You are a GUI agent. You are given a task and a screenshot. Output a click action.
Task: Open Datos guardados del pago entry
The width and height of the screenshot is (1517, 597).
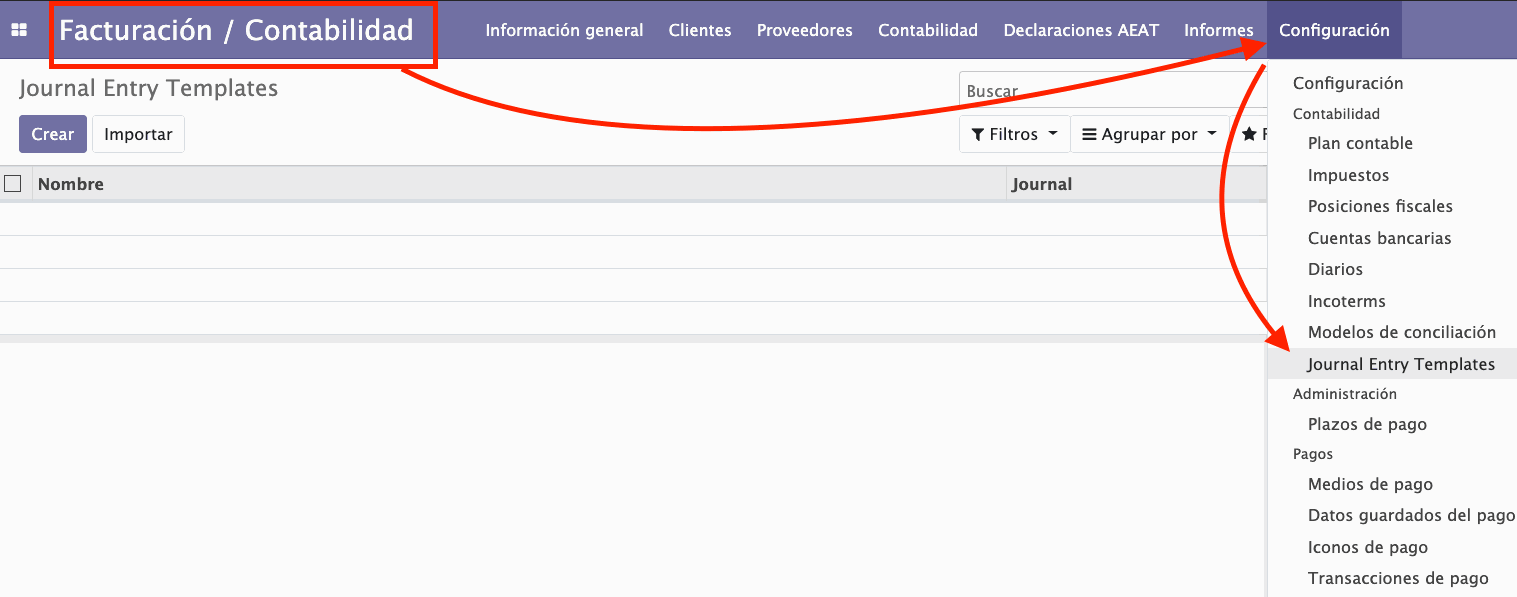coord(1411,515)
